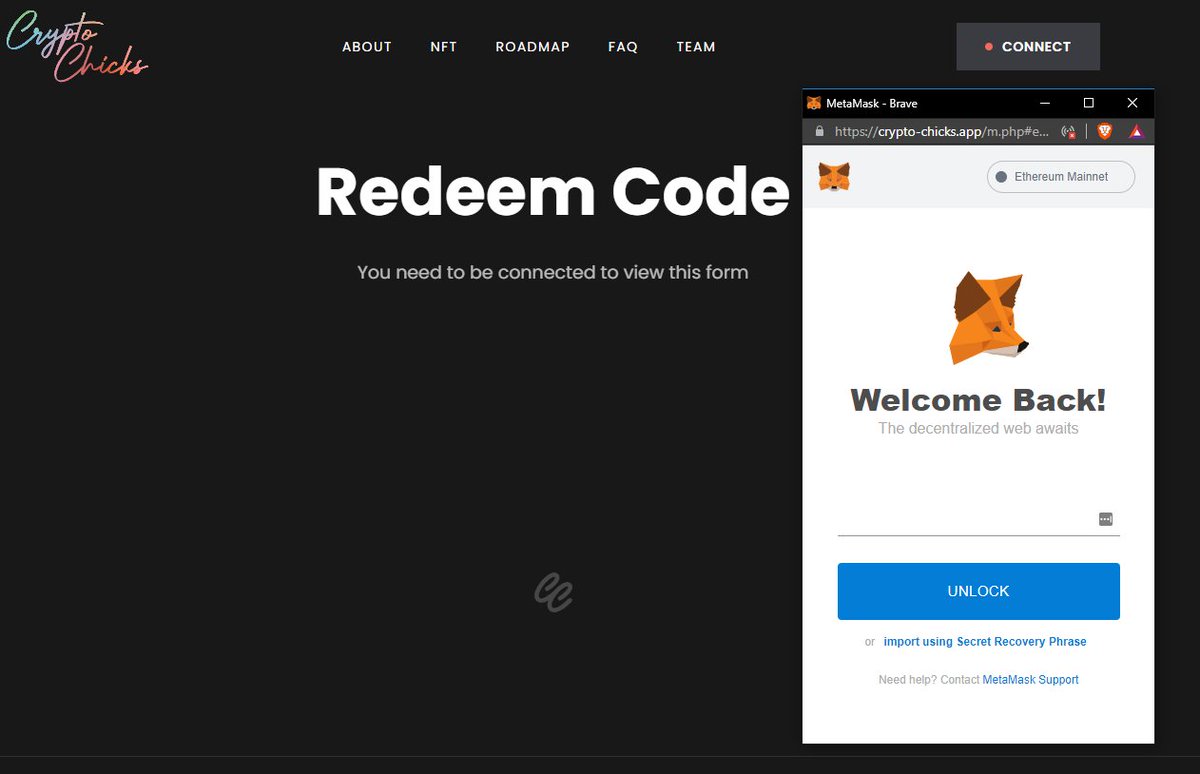The image size is (1200, 774).
Task: Click the gray network status circle
Action: click(x=1001, y=177)
